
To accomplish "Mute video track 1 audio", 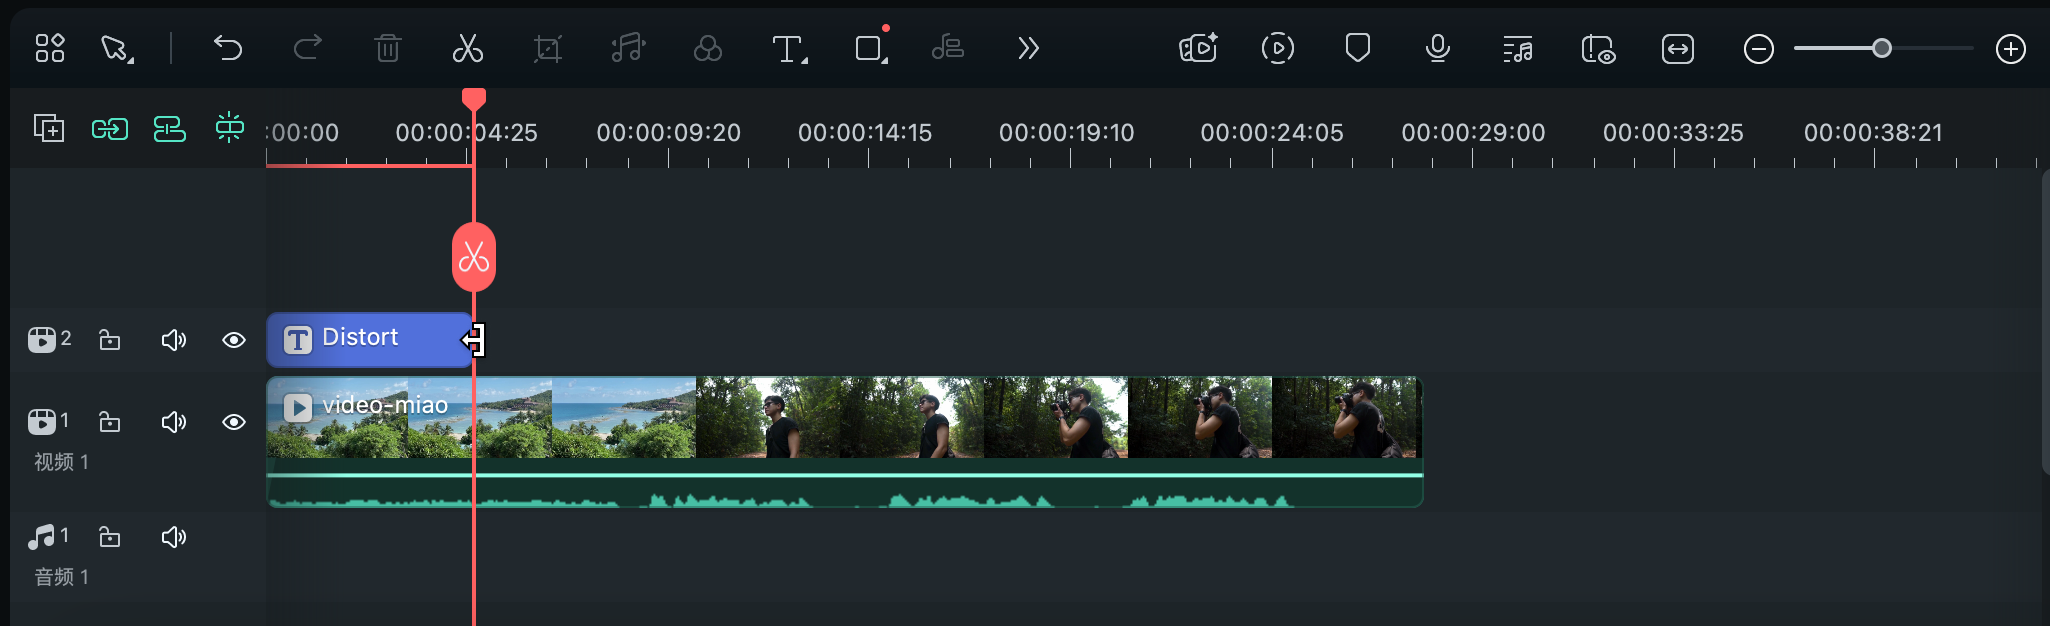I will [174, 422].
